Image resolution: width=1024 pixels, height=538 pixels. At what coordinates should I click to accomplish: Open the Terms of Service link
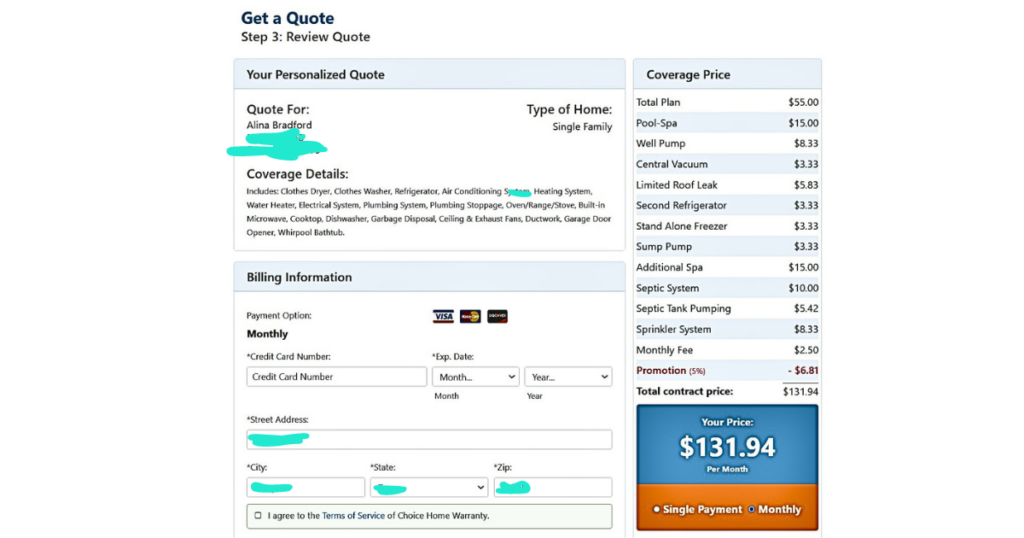(x=354, y=516)
